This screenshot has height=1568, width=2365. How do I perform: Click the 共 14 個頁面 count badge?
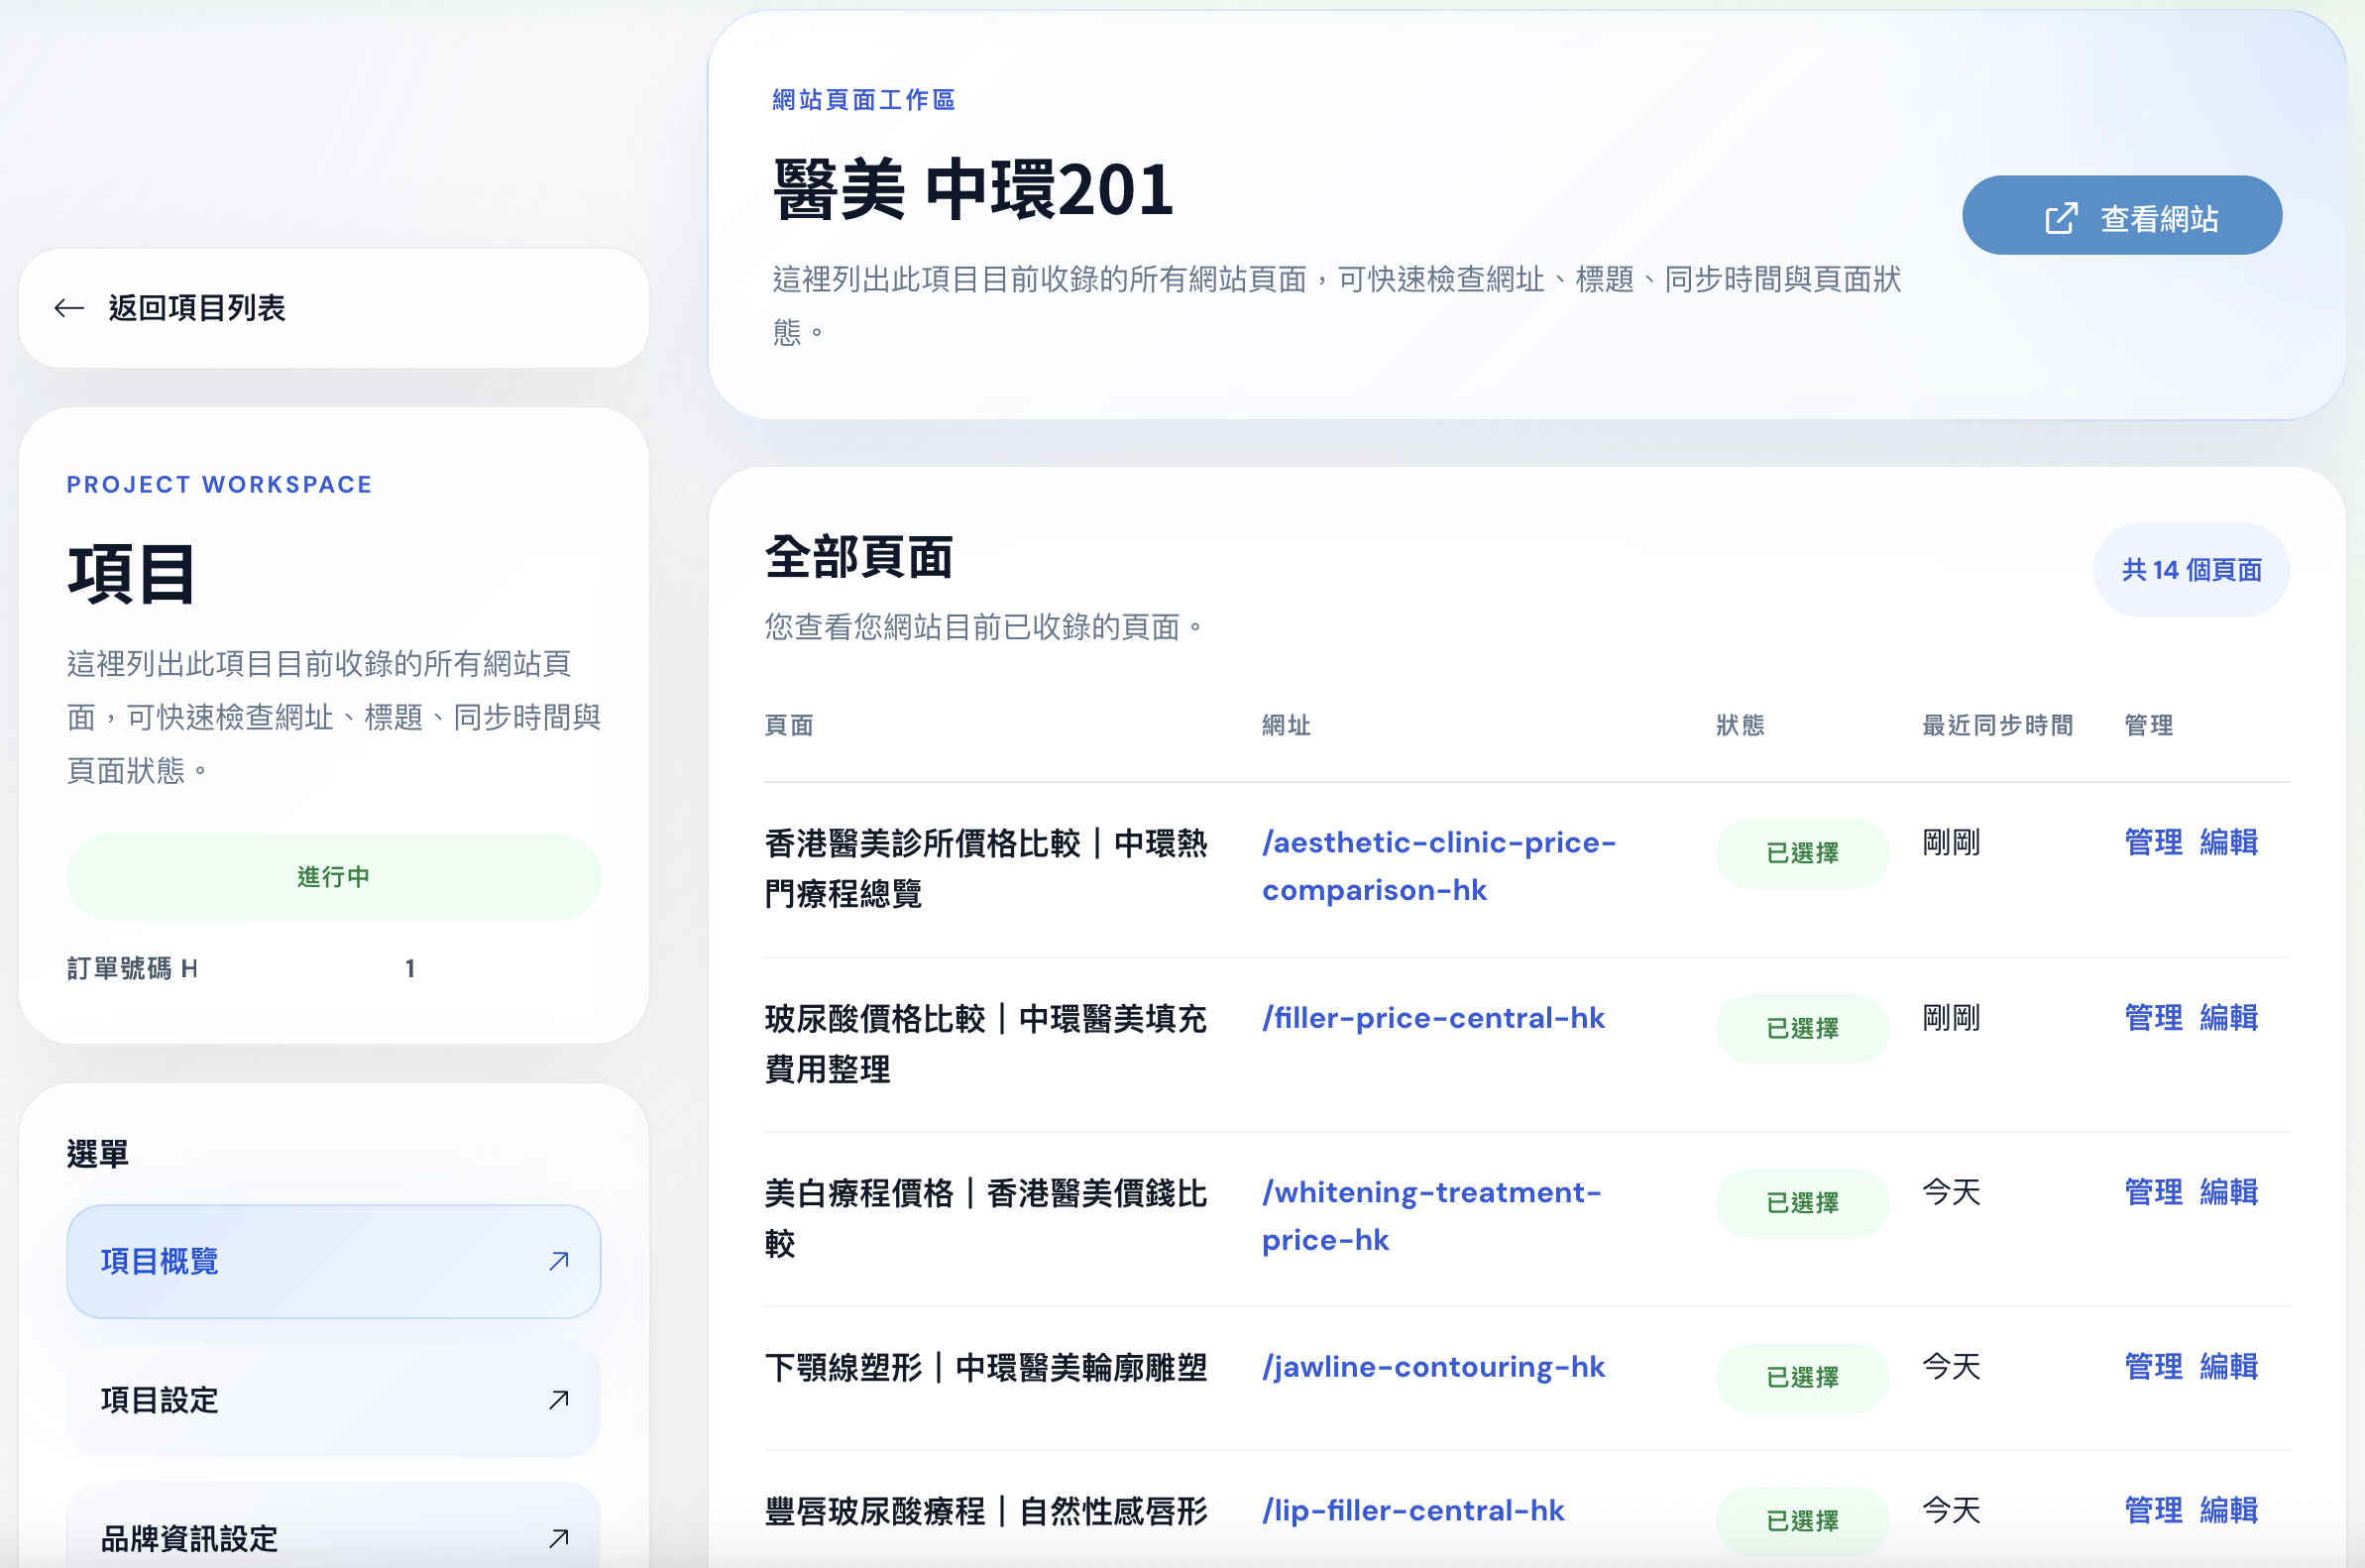click(2191, 569)
